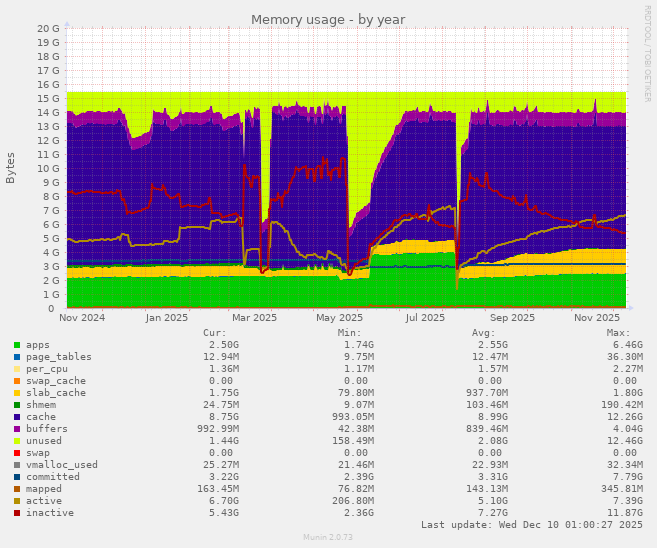Click the 'Sep 2025' x-axis label
The image size is (657, 548).
512,318
